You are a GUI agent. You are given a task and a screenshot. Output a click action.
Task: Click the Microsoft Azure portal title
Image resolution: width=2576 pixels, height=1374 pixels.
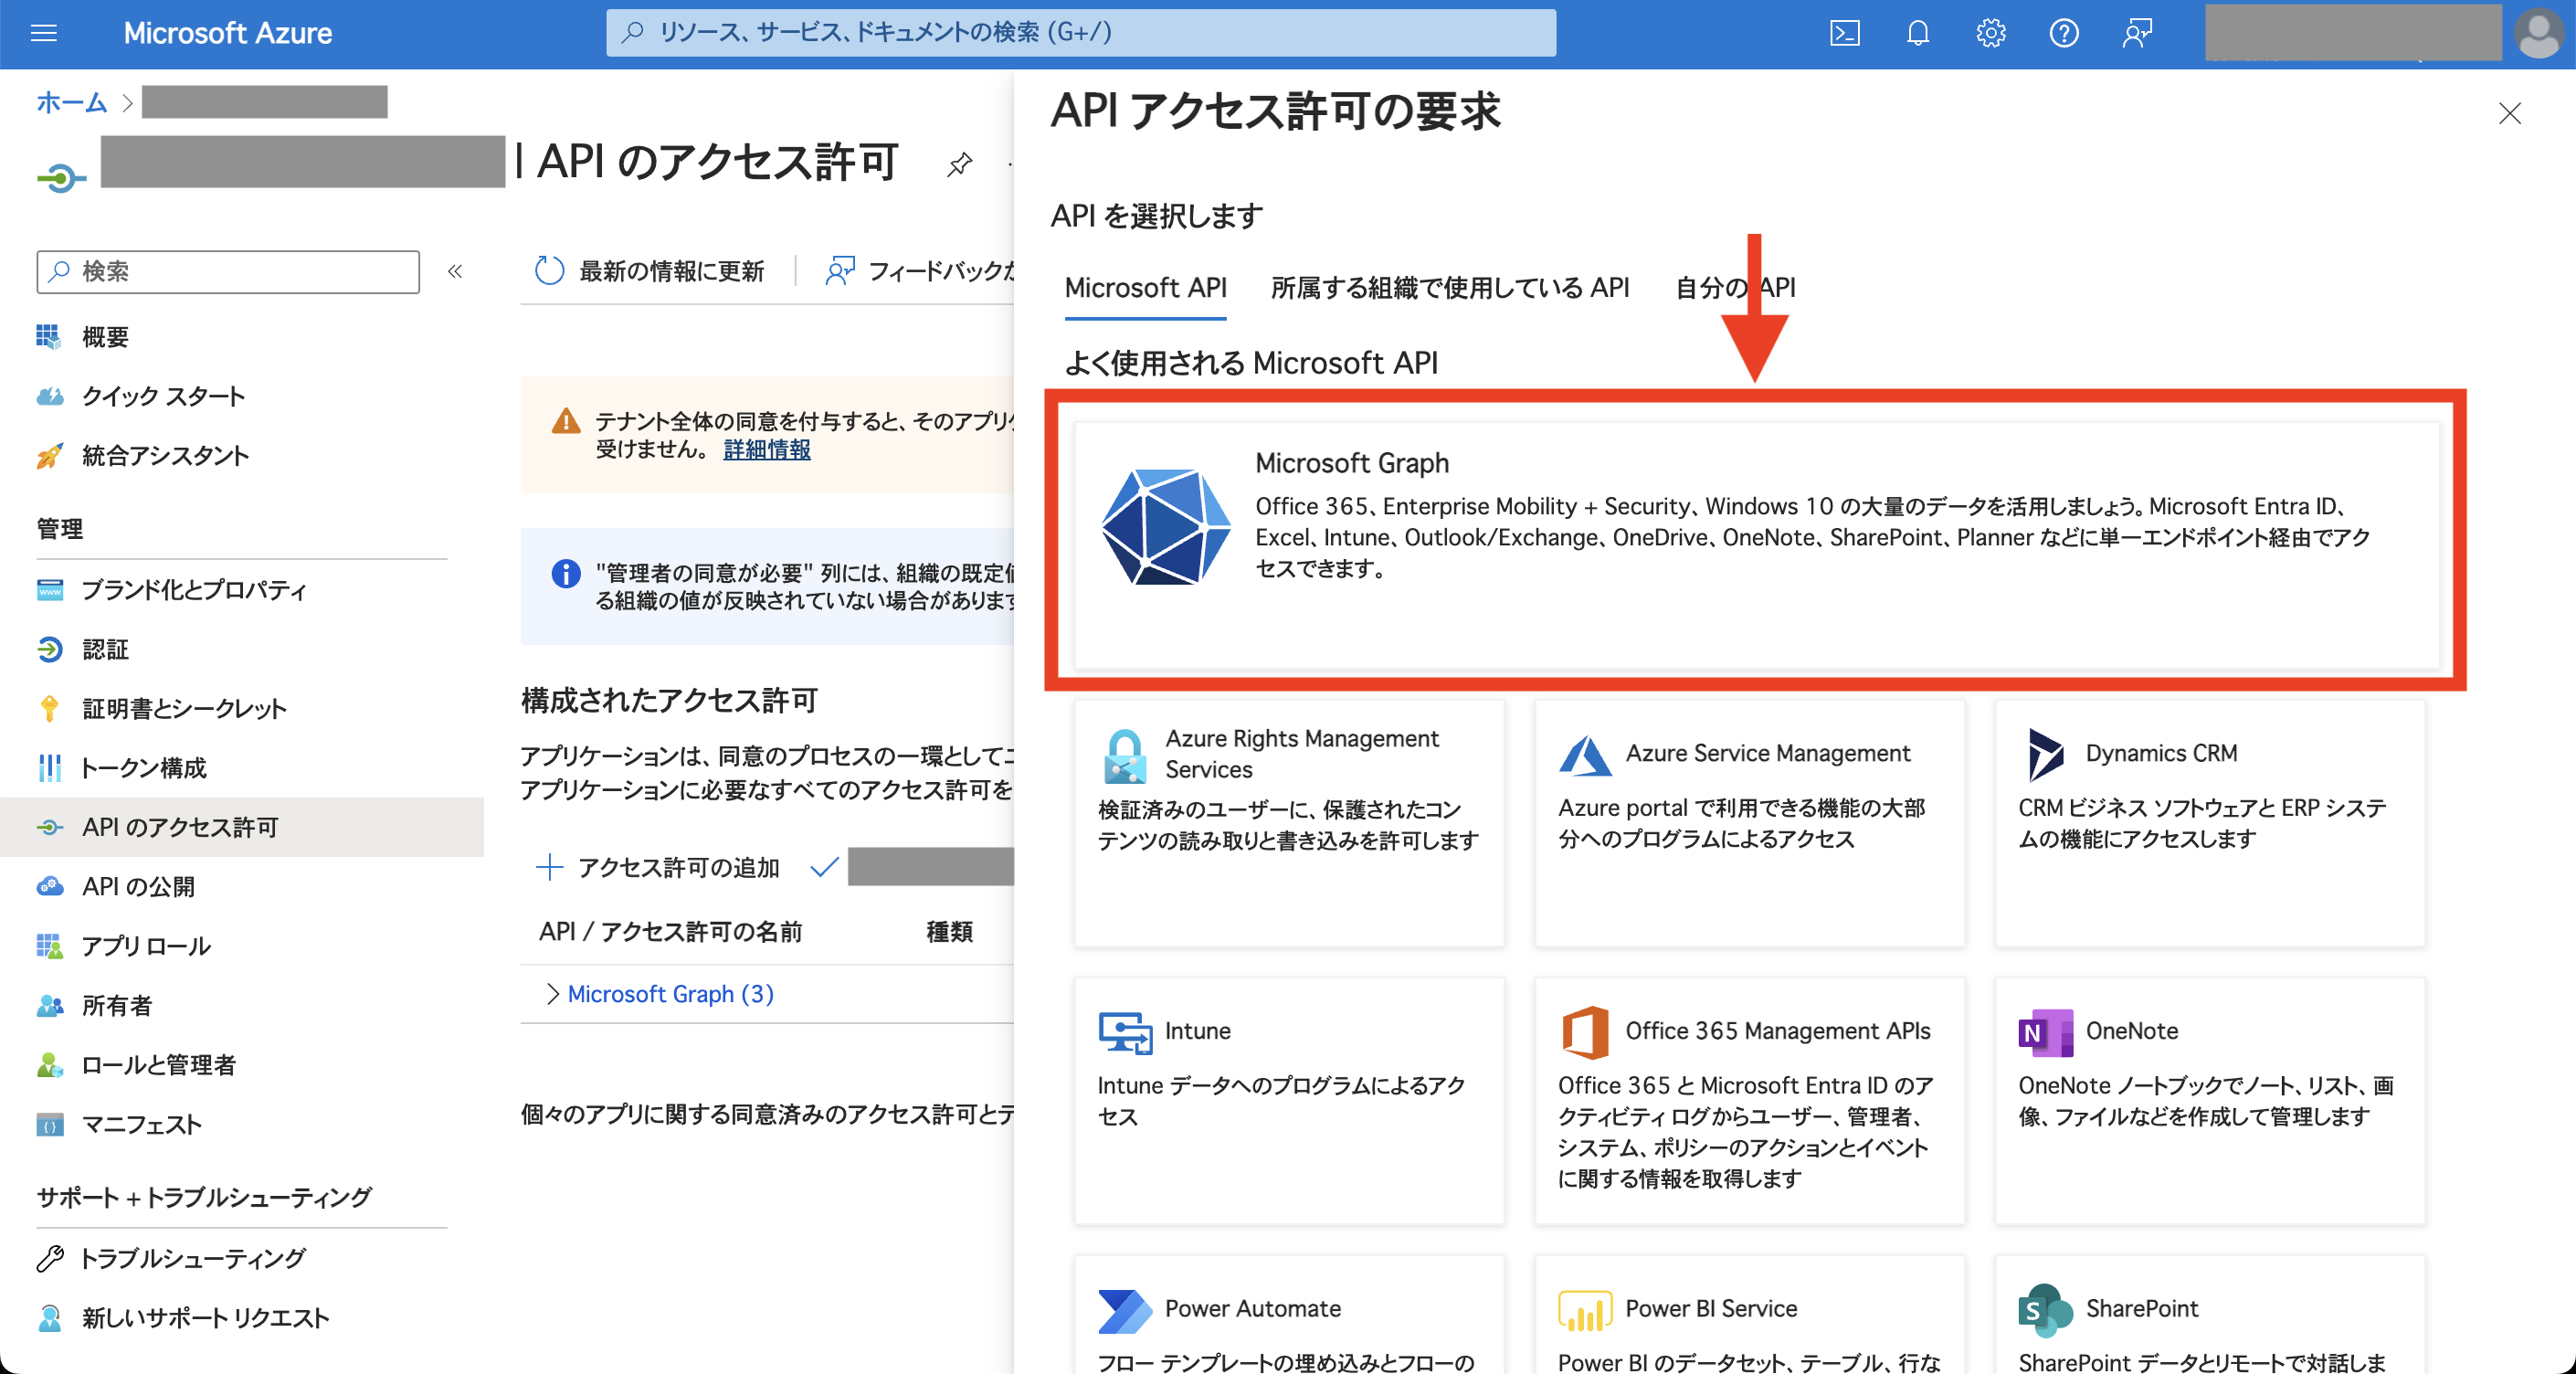tap(228, 33)
